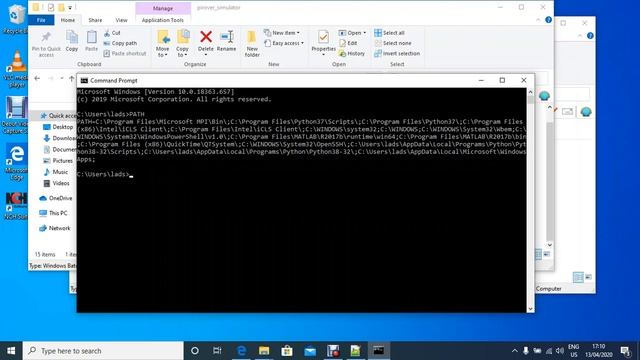
Task: Click the taskbar search box
Action: (103, 351)
